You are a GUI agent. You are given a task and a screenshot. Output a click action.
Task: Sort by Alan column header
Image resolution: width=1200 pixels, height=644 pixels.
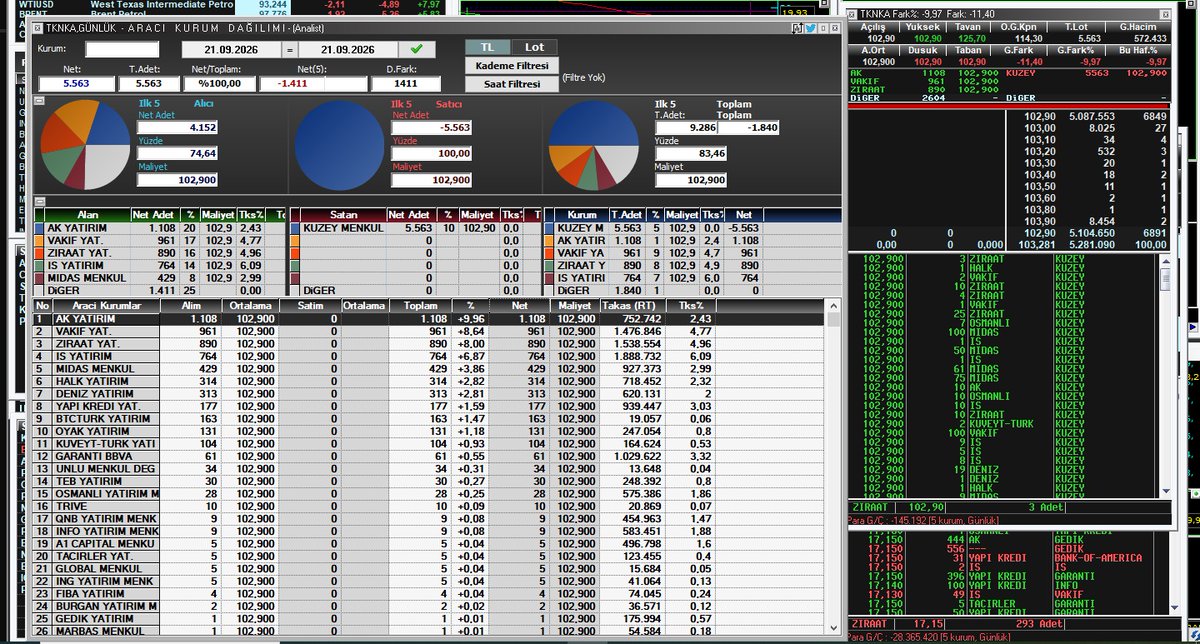tap(89, 215)
